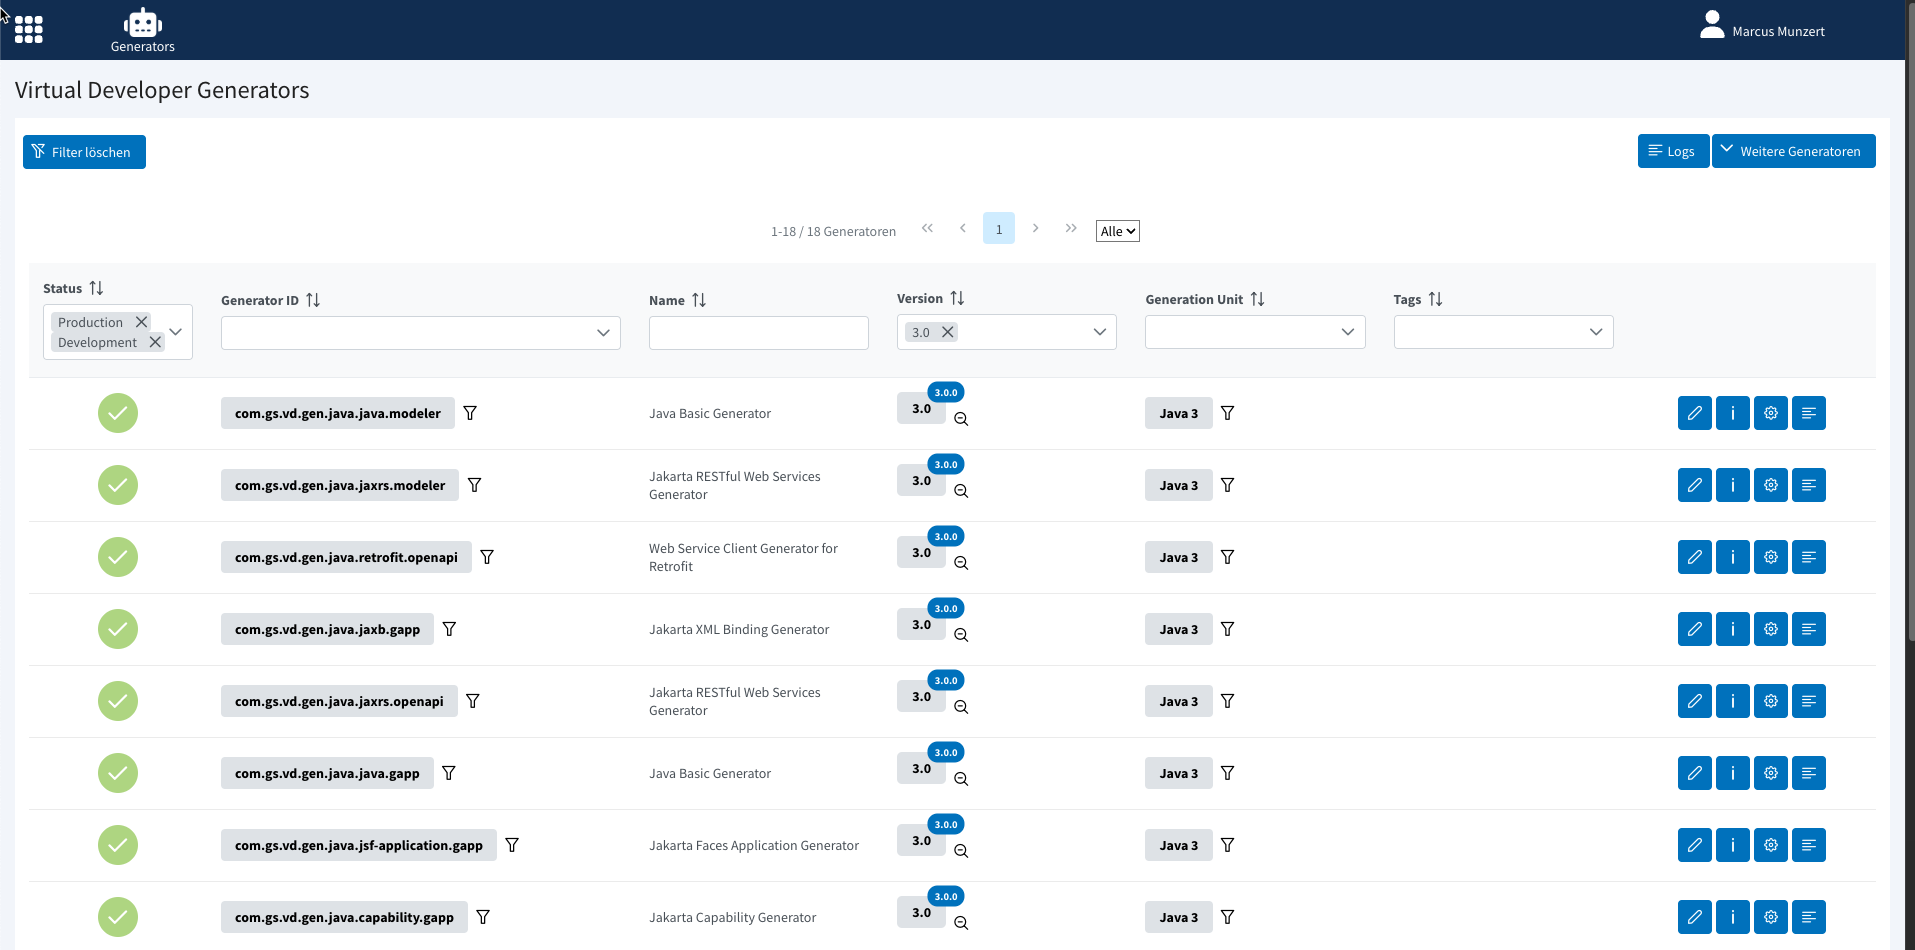
Task: Filter by com.gs.vd.gen.java.jaxb.gapp generator ID
Action: [x=449, y=629]
